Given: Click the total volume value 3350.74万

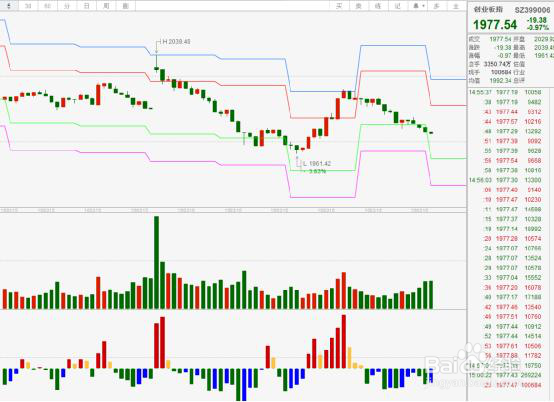Looking at the screenshot, I should [x=497, y=64].
